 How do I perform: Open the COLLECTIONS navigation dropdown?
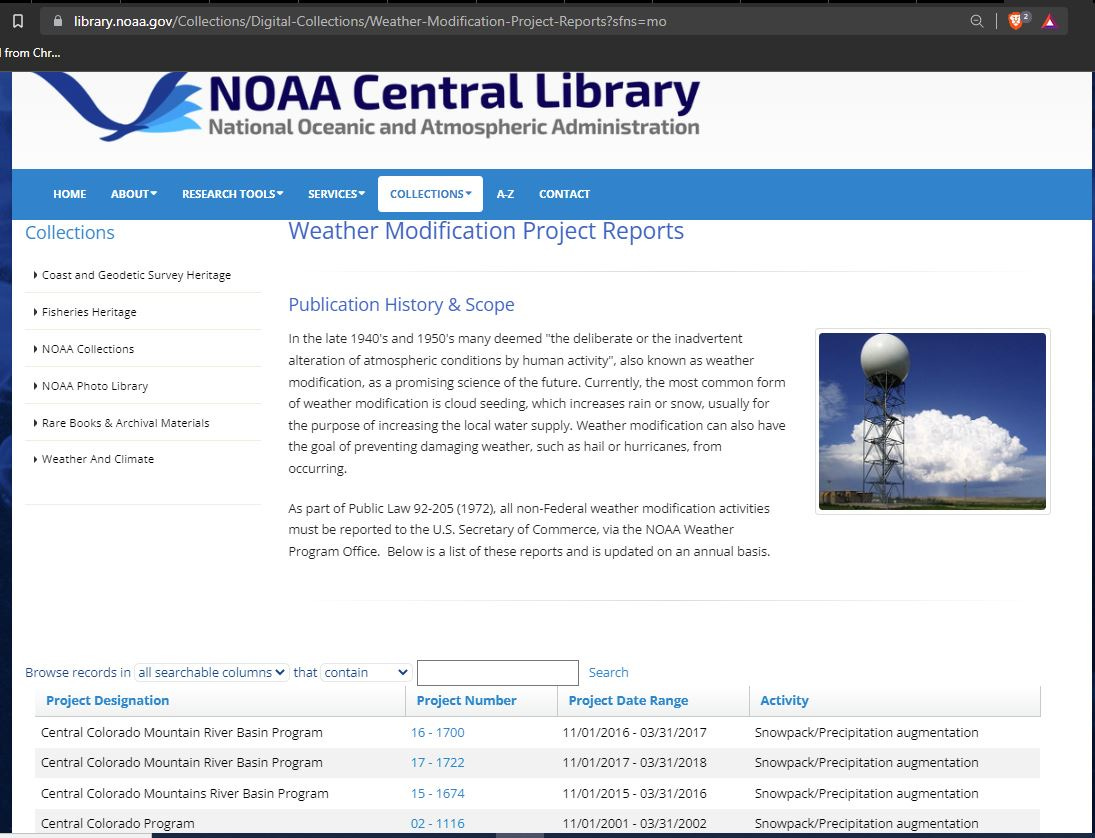pos(430,194)
